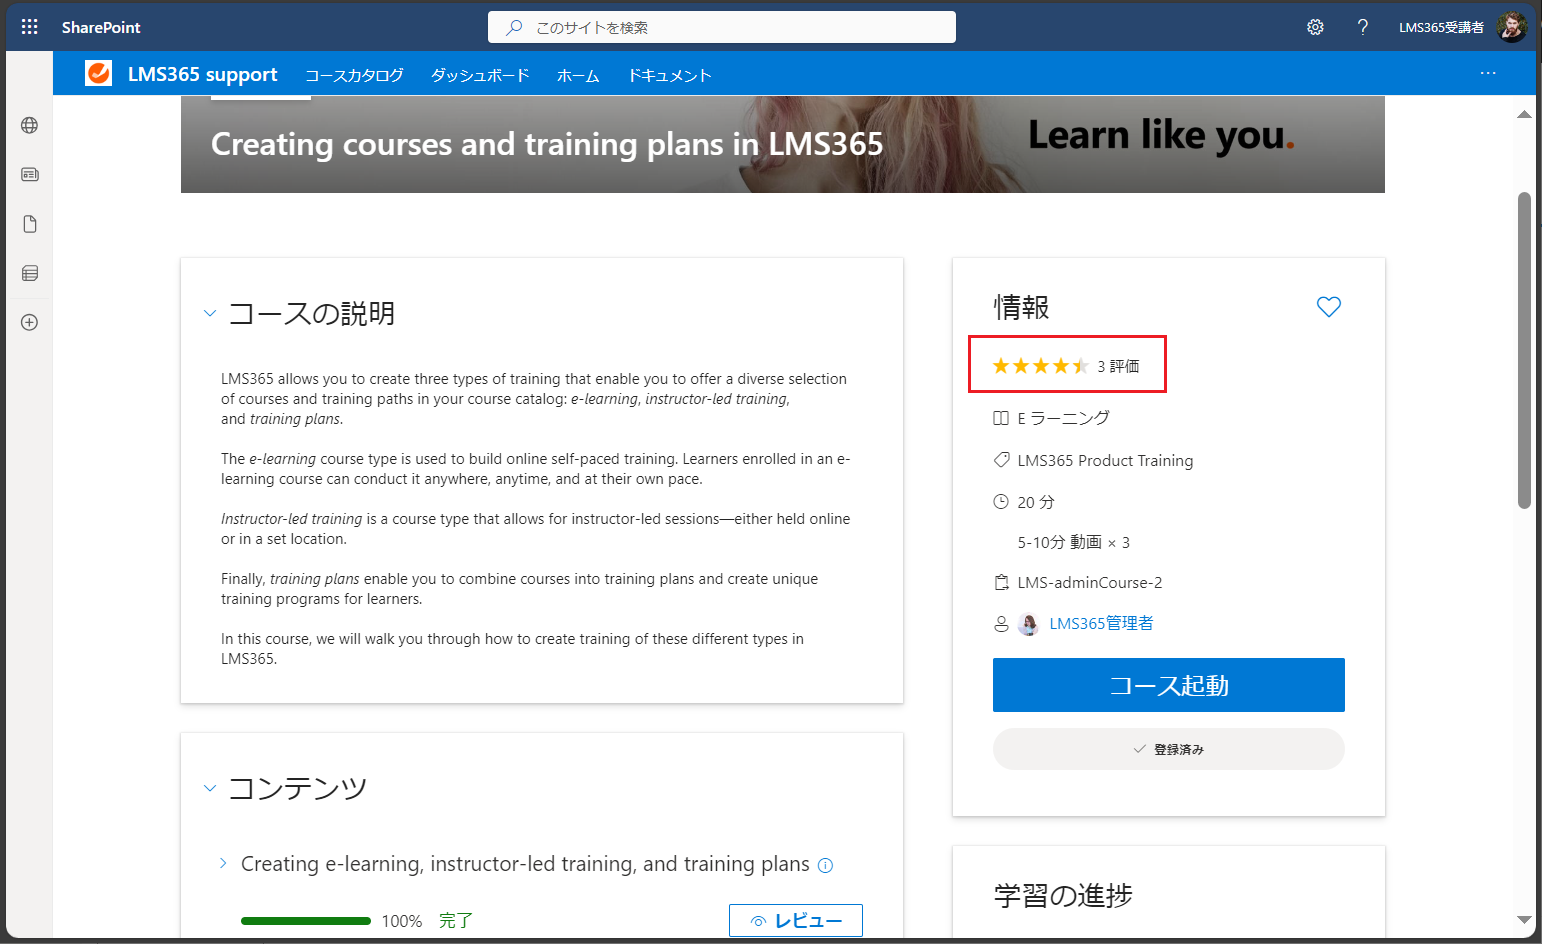Click the clock icon next to 20 分
The width and height of the screenshot is (1542, 944).
point(1001,502)
